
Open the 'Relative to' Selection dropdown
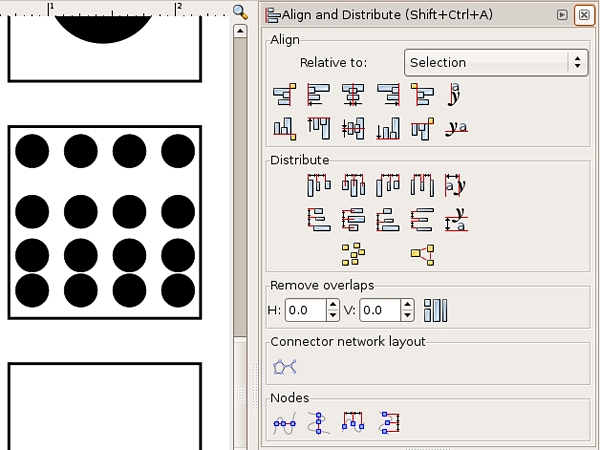click(x=495, y=62)
